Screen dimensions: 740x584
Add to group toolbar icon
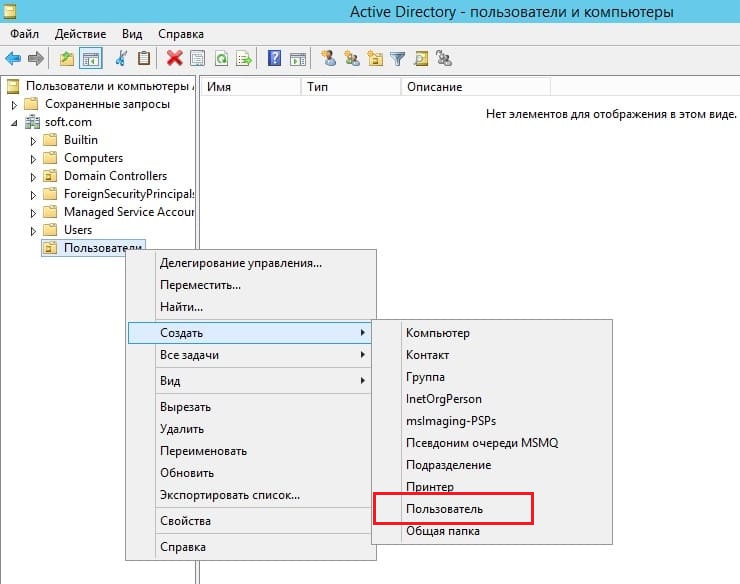[444, 59]
